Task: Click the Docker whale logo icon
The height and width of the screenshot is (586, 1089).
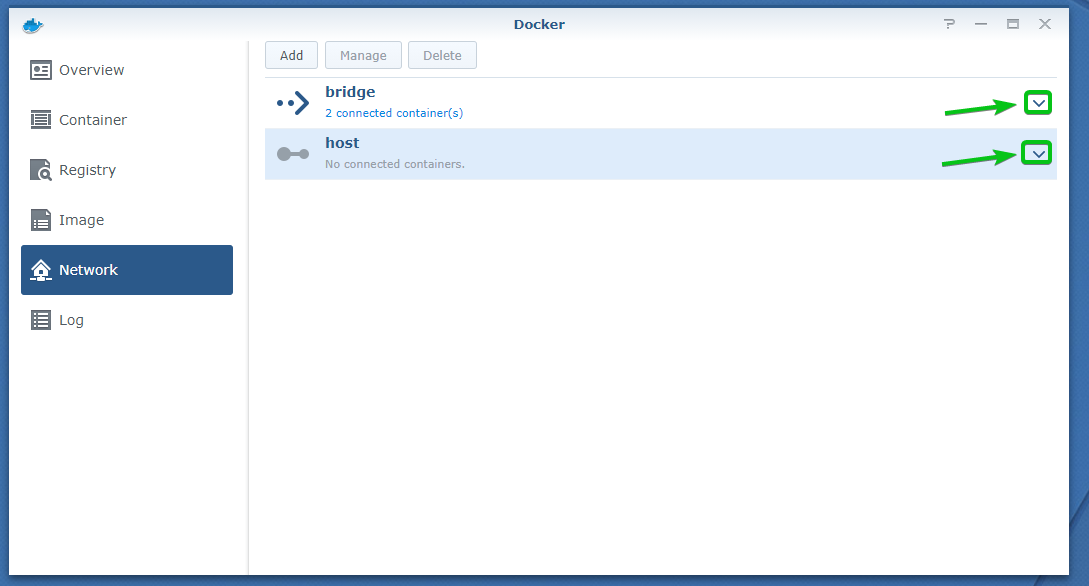Action: coord(33,26)
